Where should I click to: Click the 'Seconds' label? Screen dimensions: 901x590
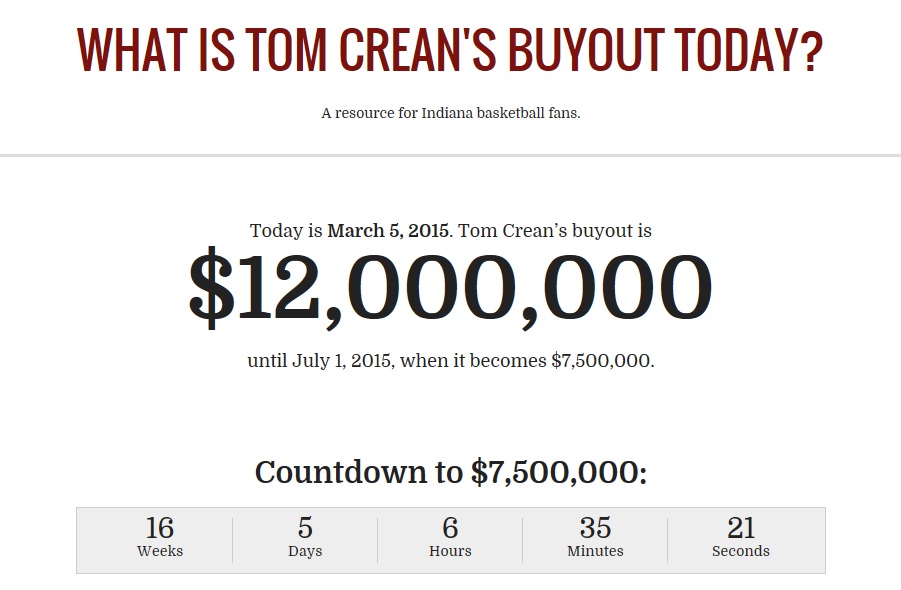(740, 551)
